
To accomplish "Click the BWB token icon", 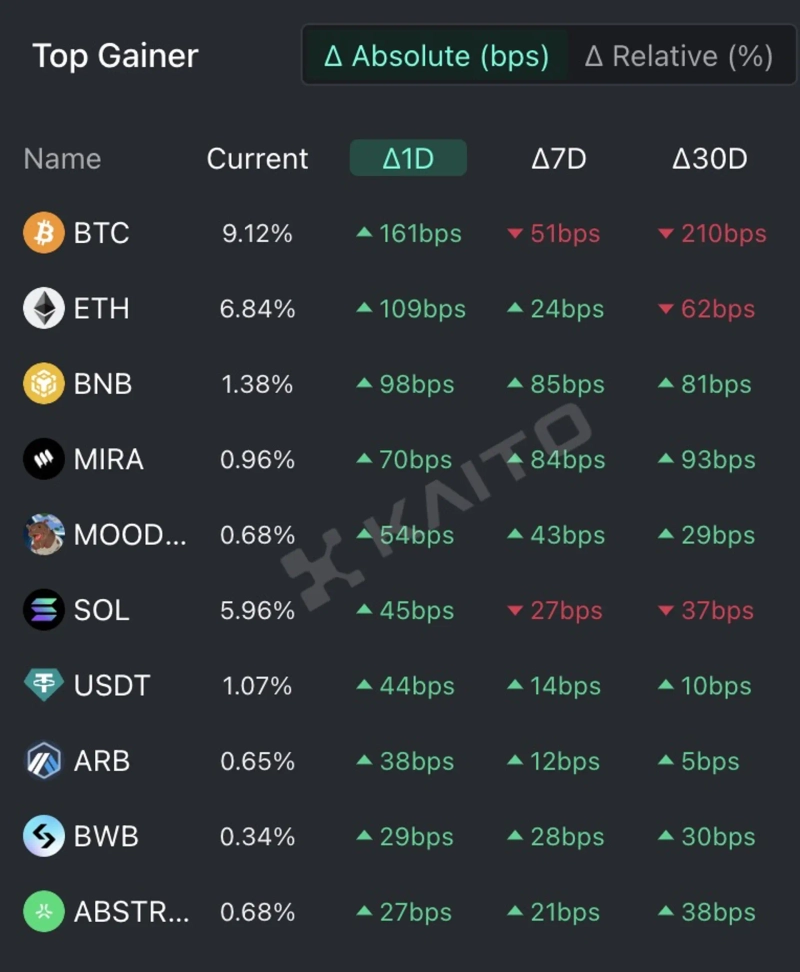I will [44, 837].
